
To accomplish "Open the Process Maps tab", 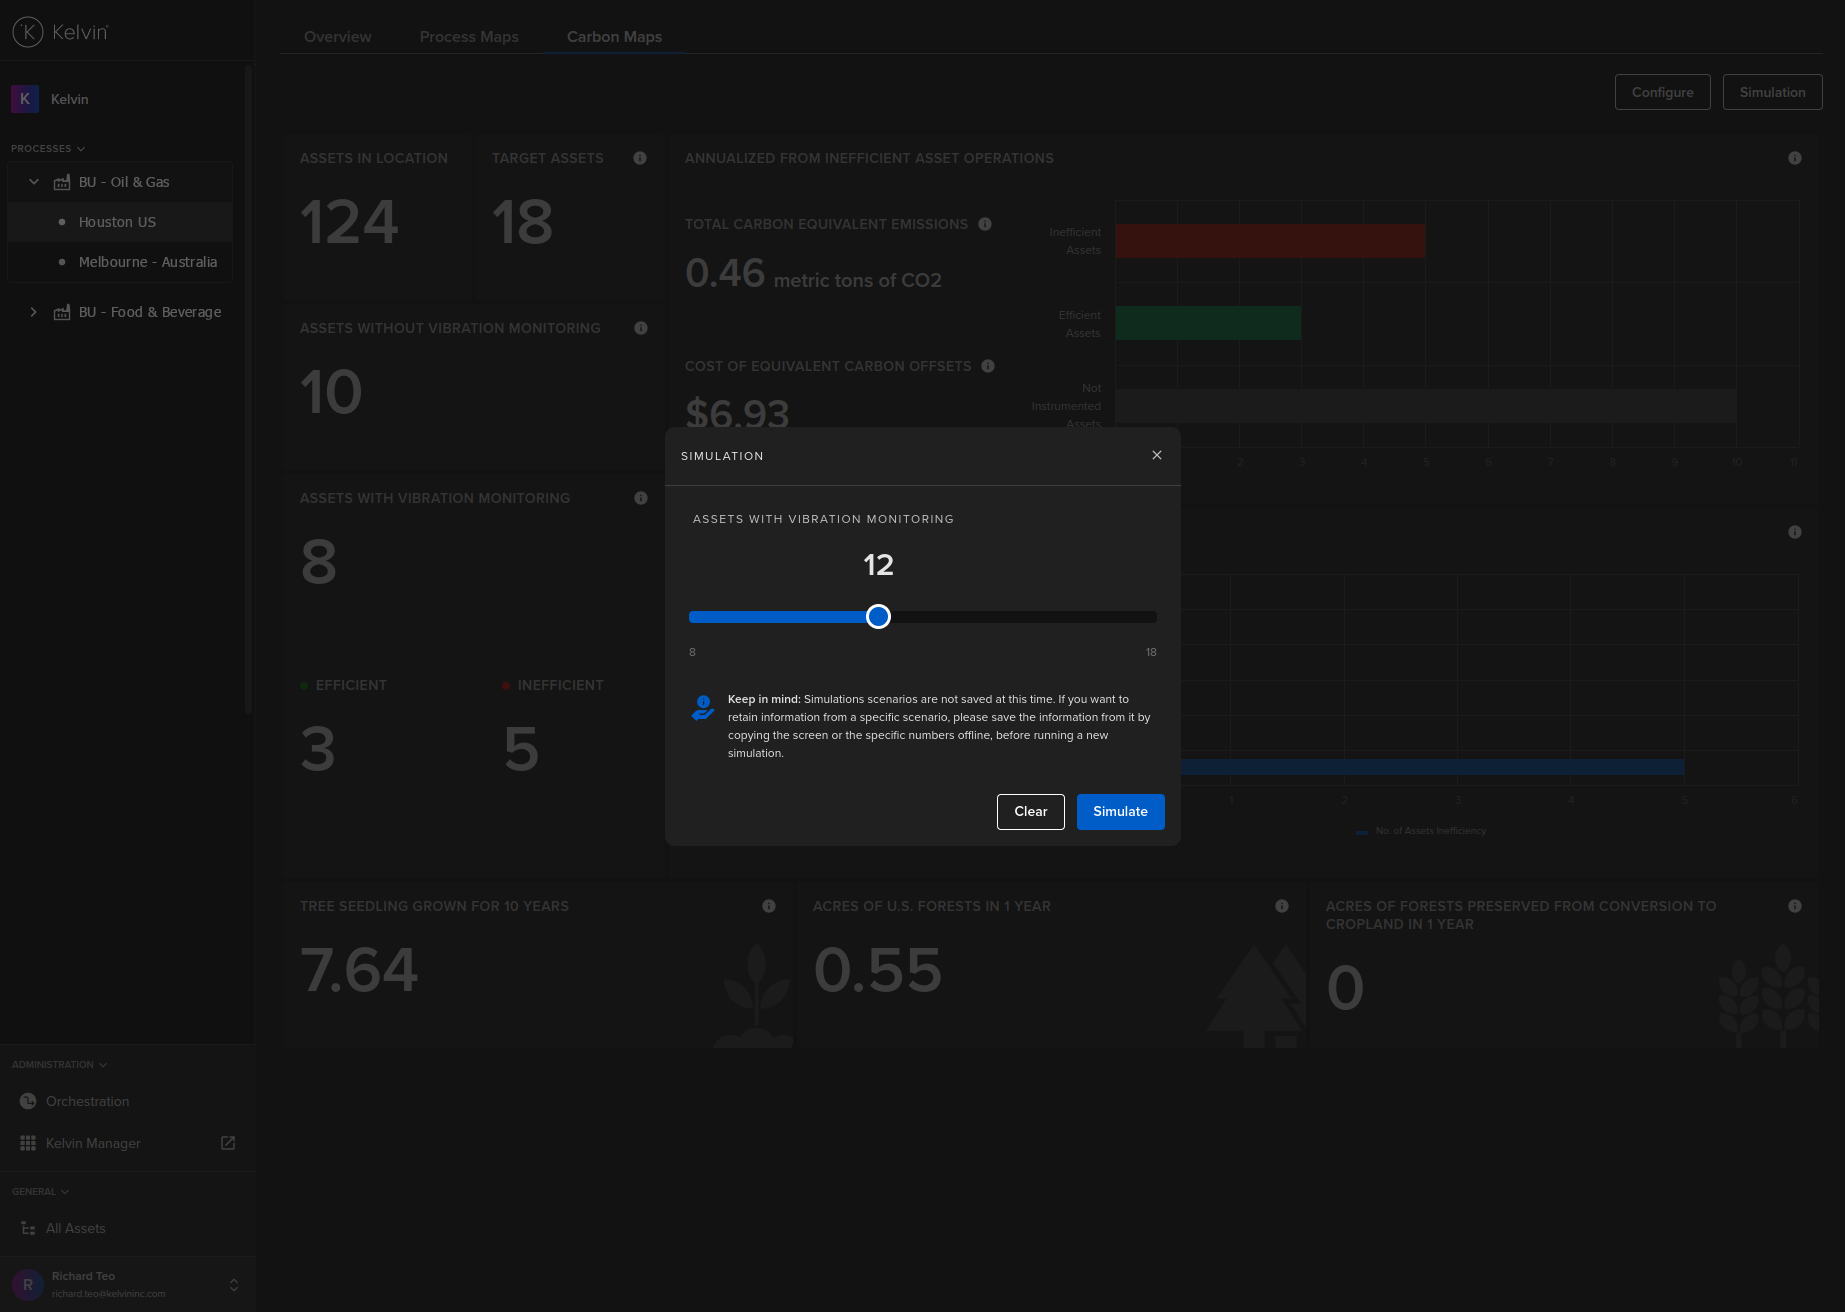I will pyautogui.click(x=468, y=36).
